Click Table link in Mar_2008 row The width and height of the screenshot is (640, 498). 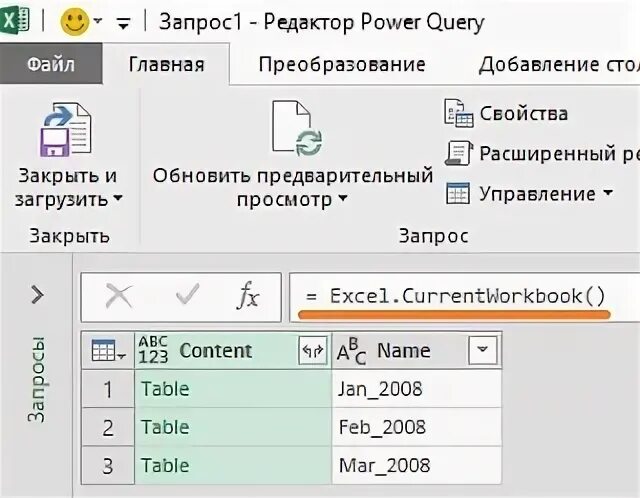click(165, 465)
